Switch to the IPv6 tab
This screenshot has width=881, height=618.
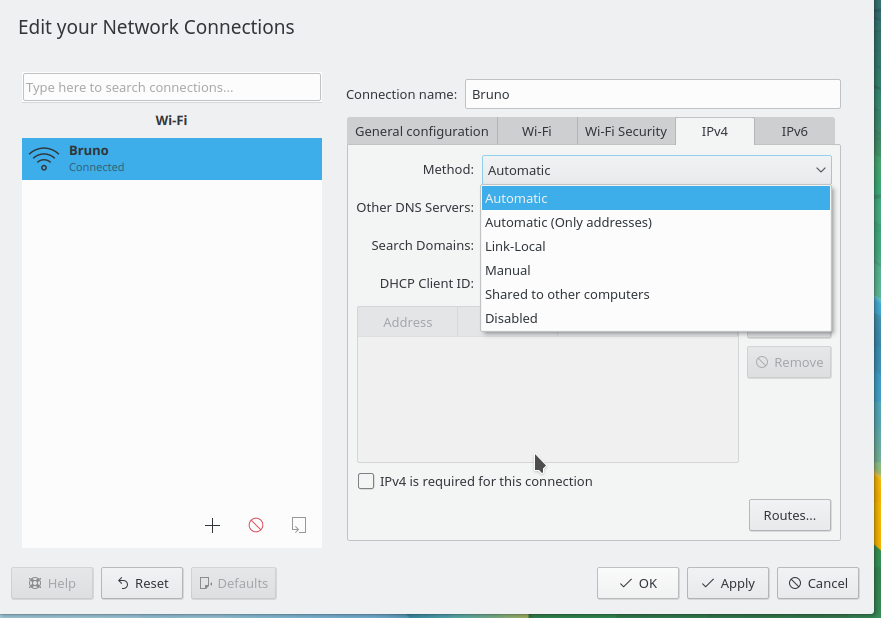point(794,131)
